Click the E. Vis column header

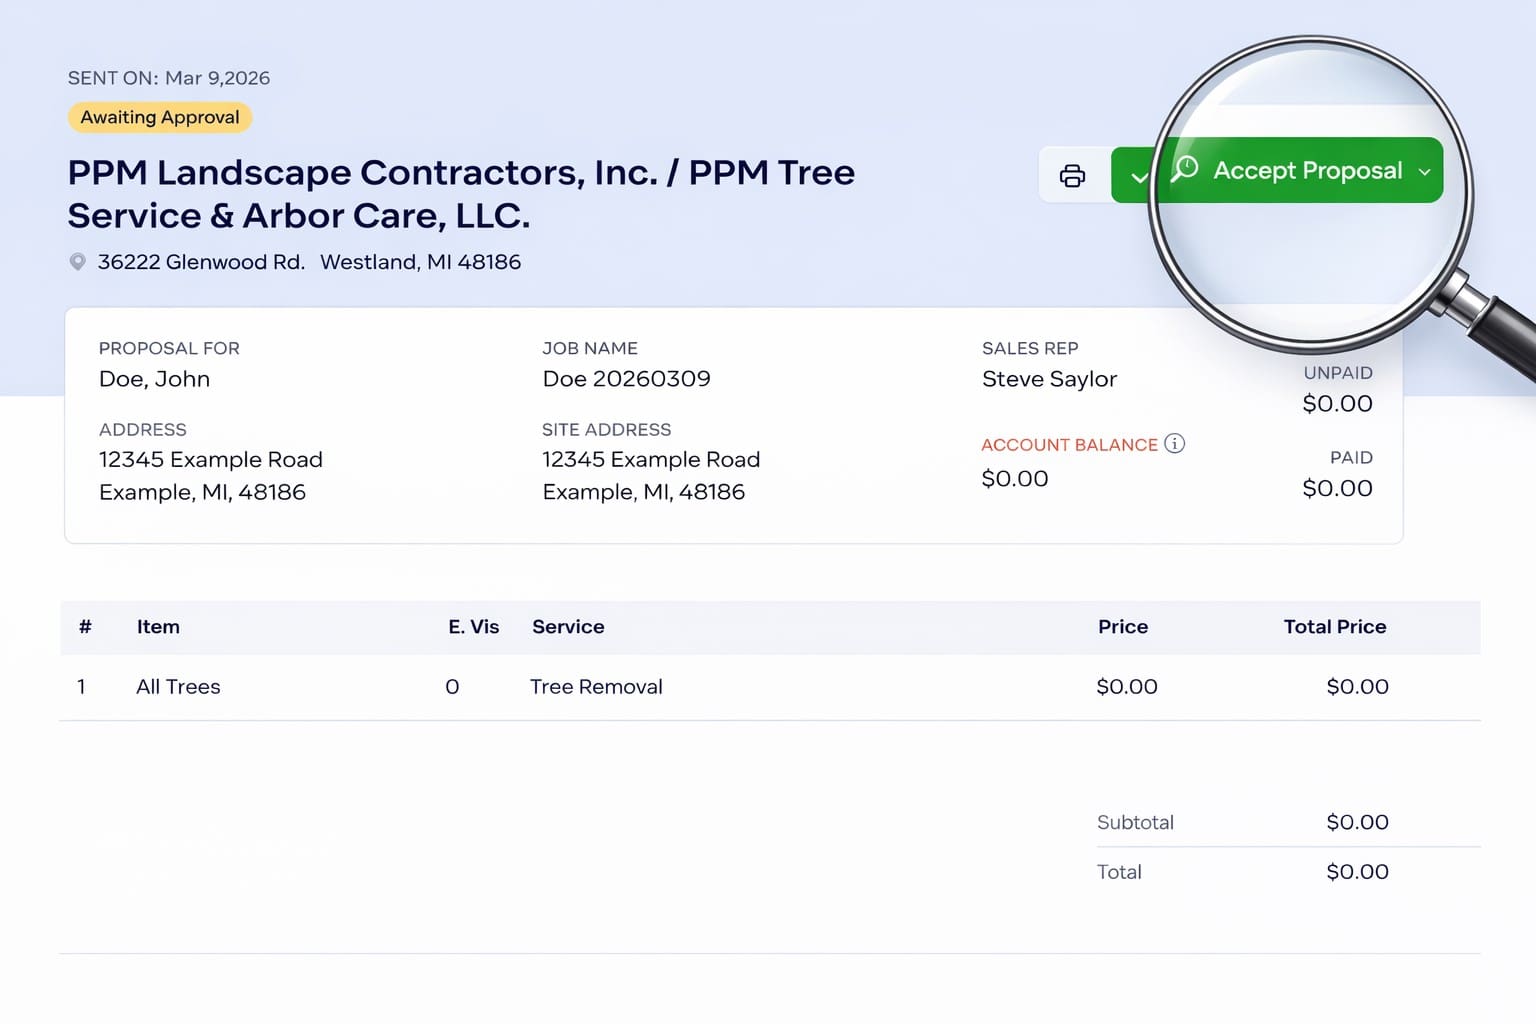[473, 627]
